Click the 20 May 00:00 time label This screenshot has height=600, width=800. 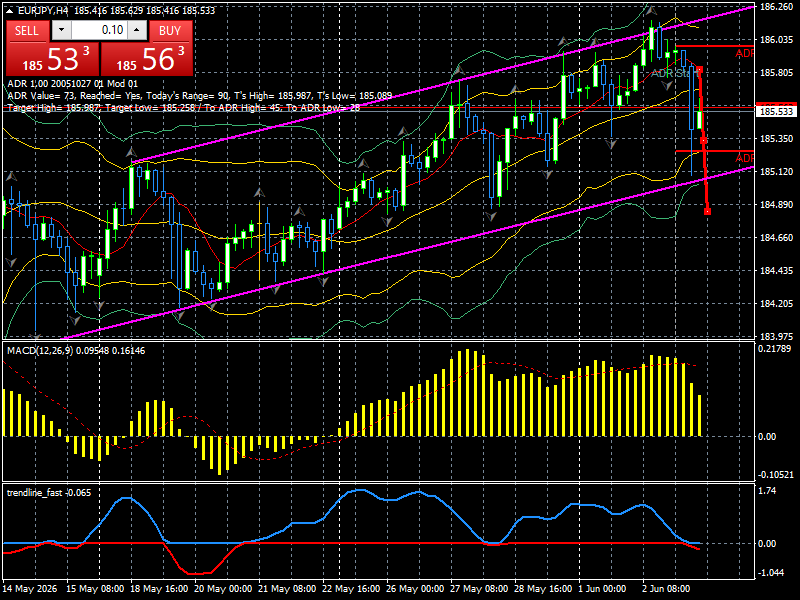[223, 588]
